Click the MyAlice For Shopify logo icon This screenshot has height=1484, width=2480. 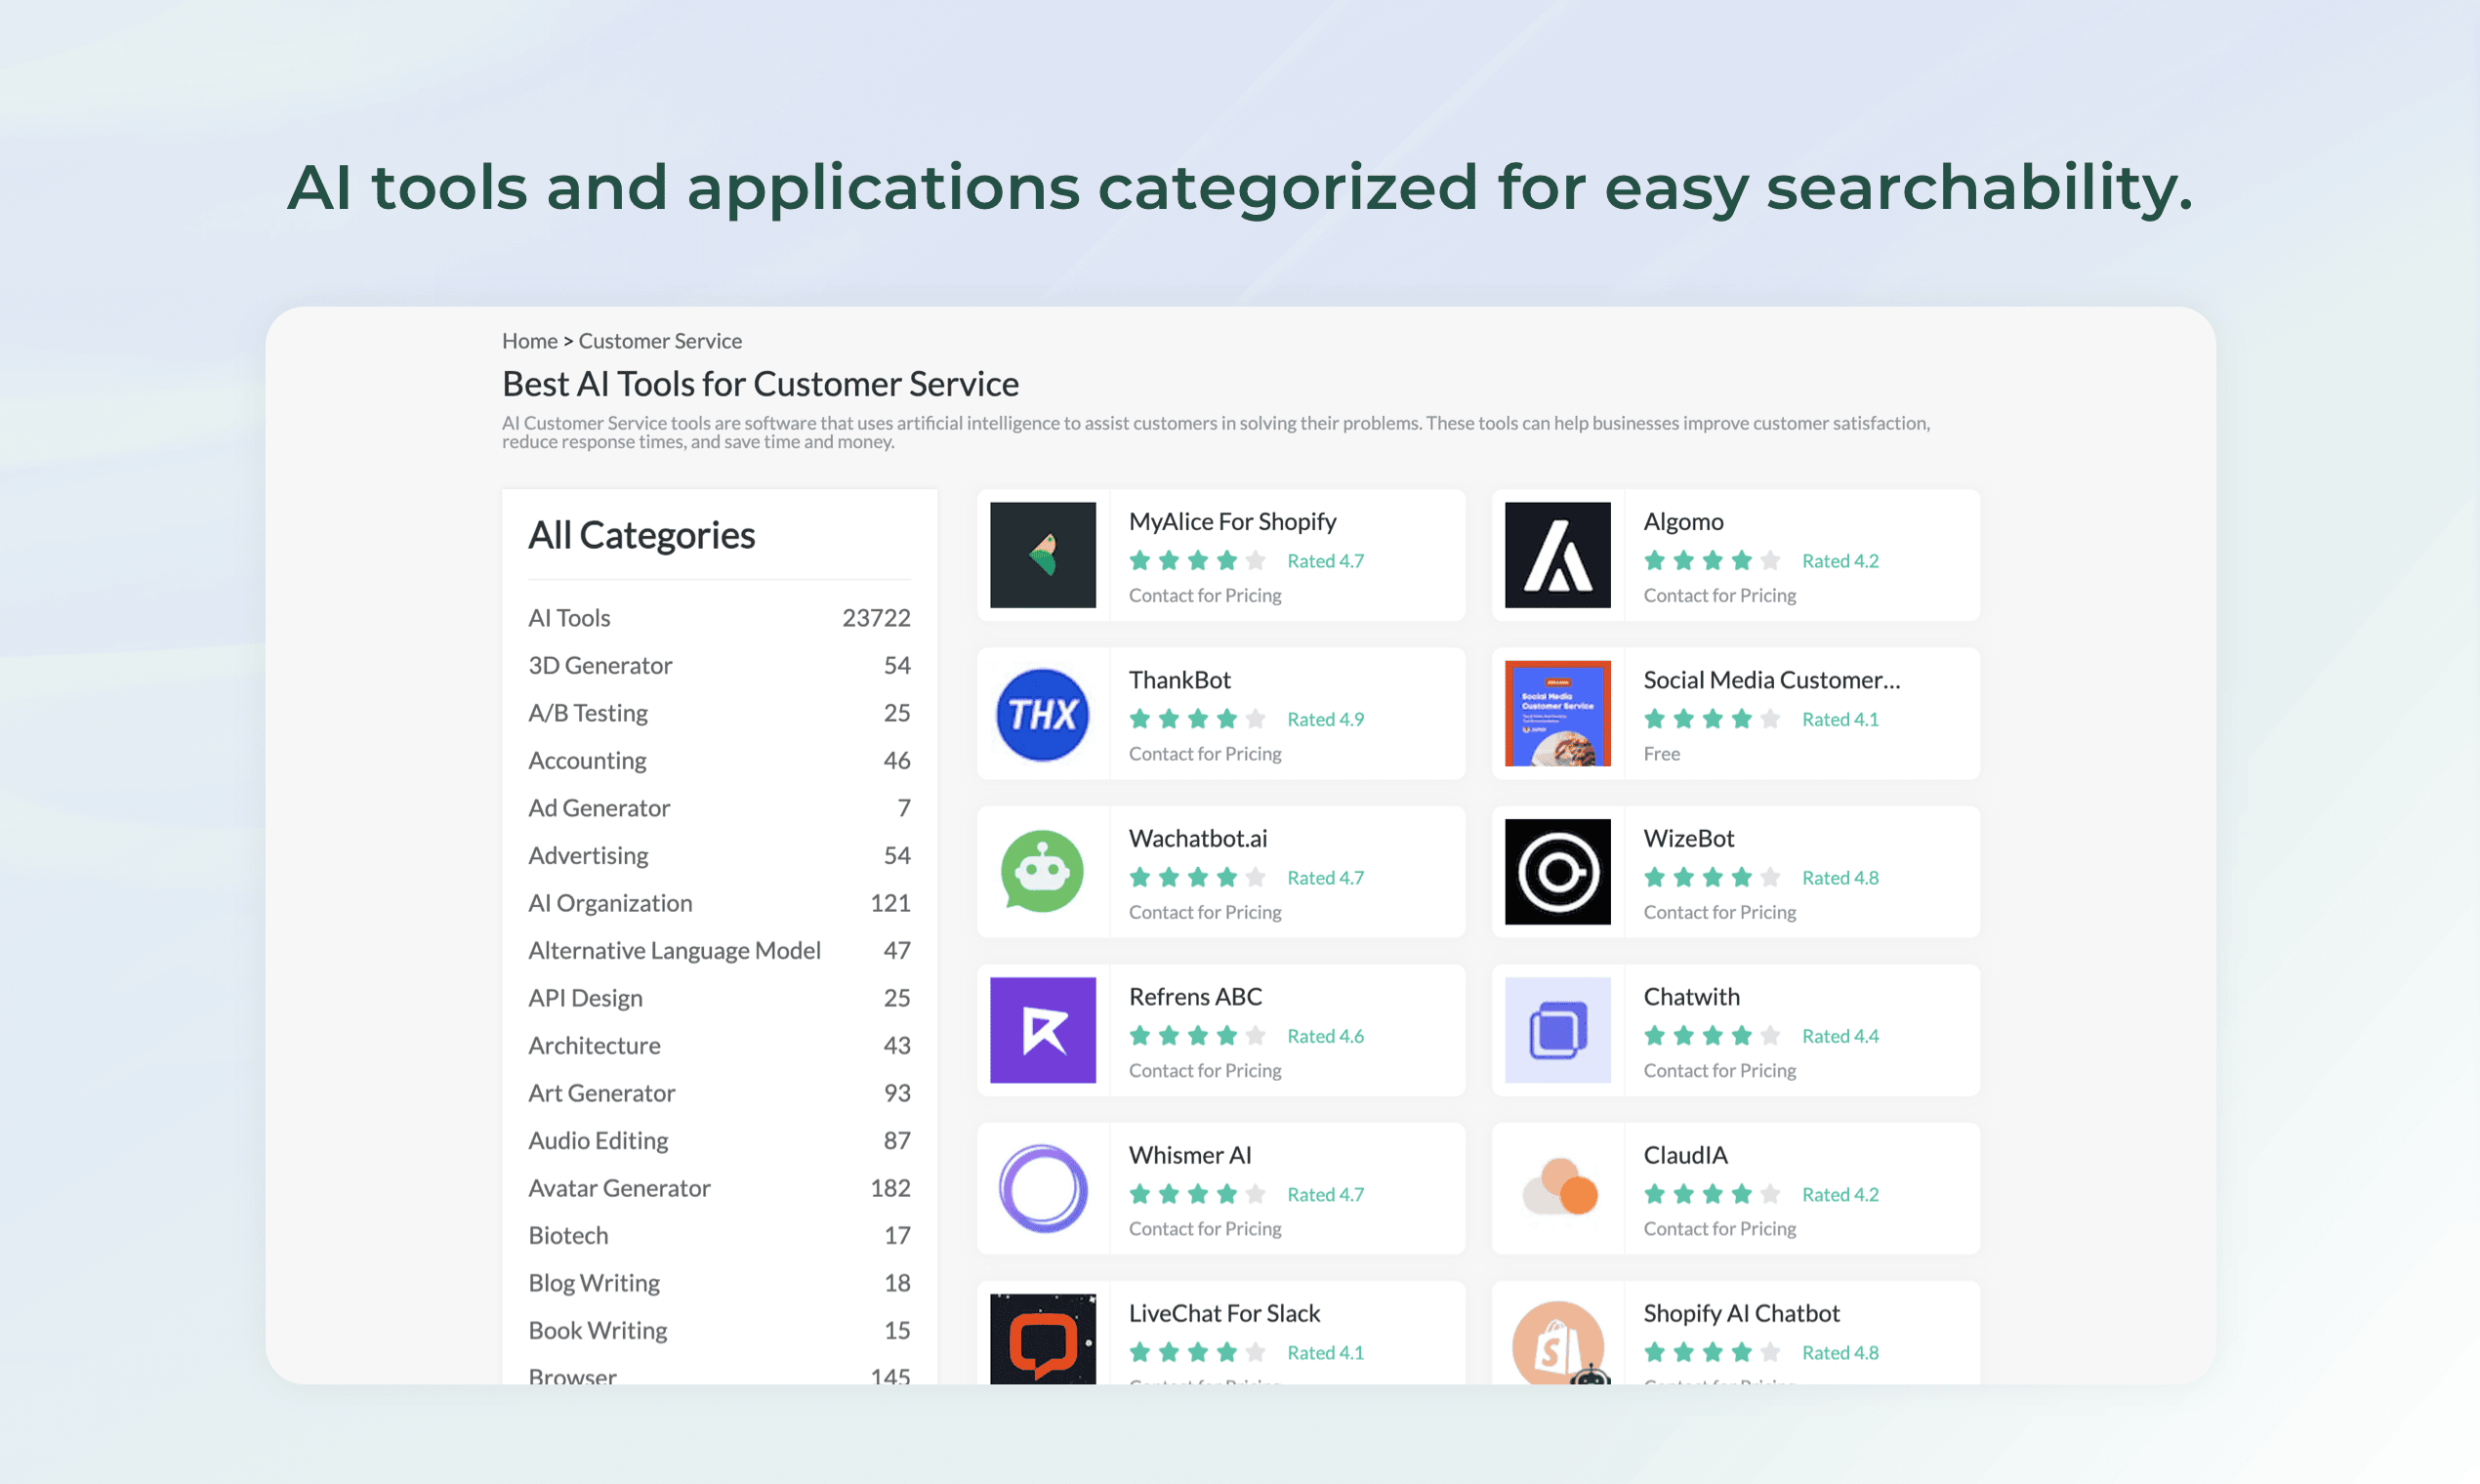click(x=1042, y=555)
